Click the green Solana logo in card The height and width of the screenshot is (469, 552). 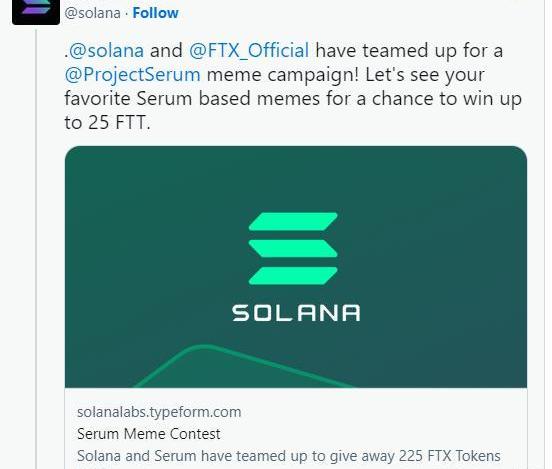(293, 248)
